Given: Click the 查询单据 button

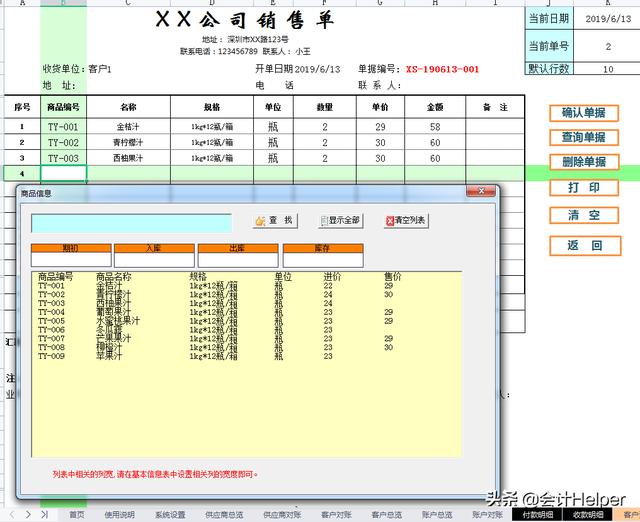Looking at the screenshot, I should tap(584, 138).
